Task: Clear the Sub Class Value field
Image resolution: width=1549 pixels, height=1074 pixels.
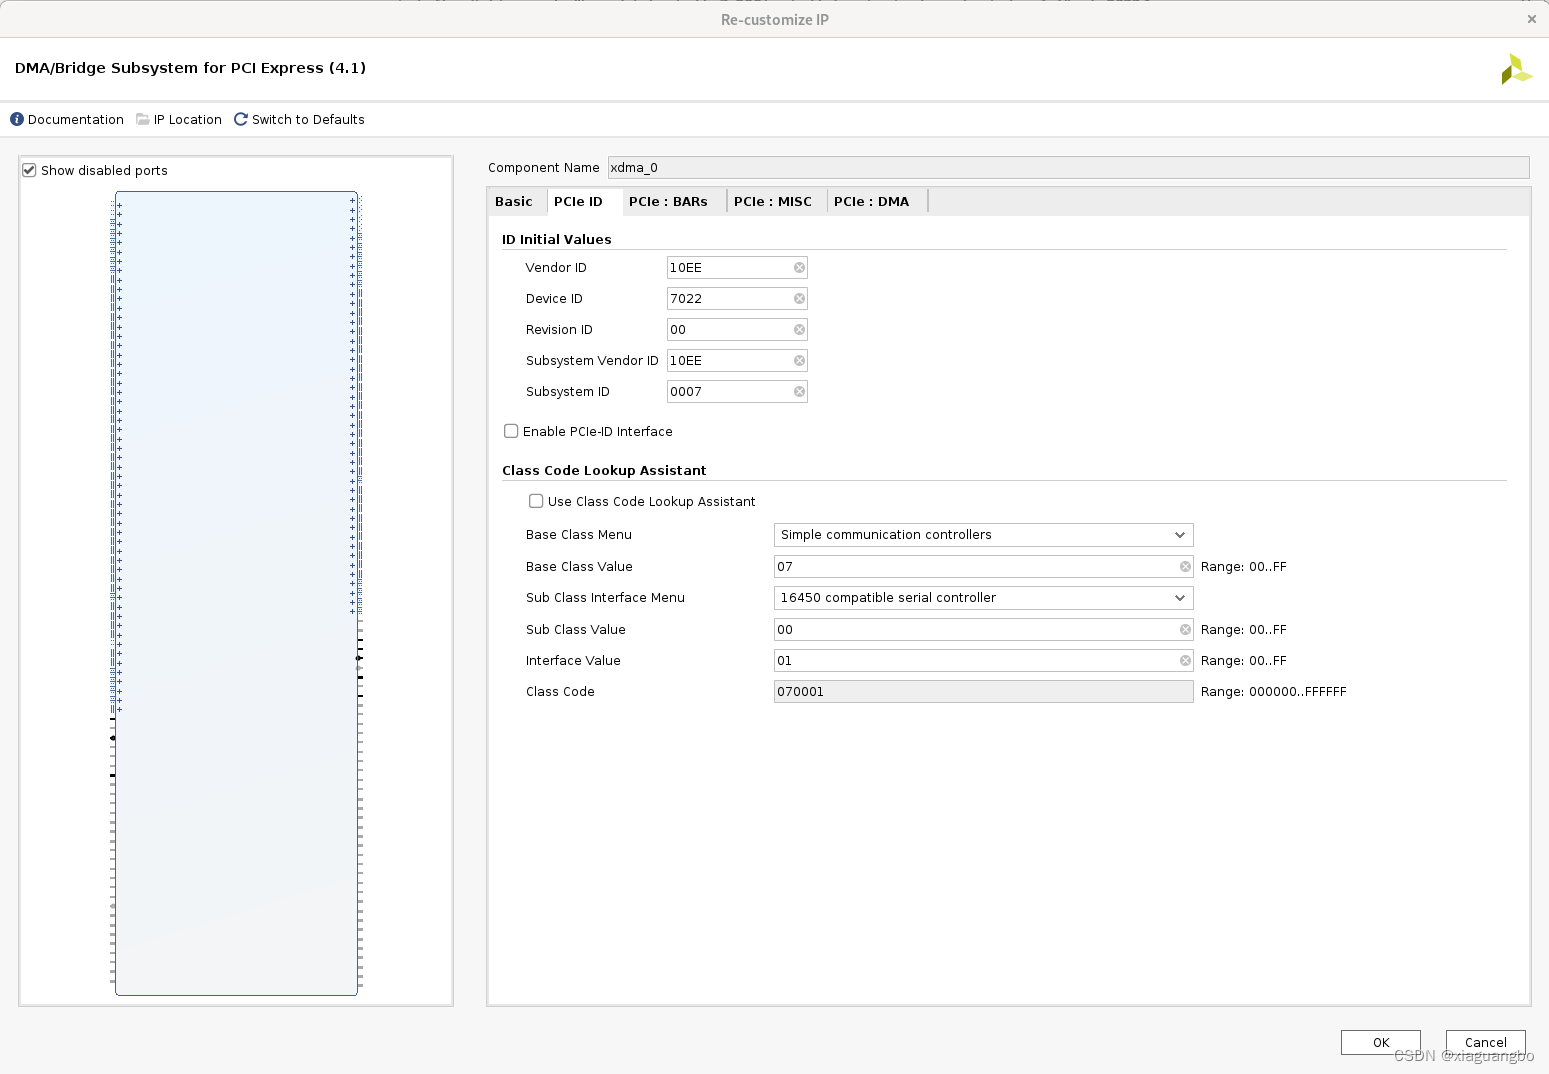Action: coord(1185,630)
